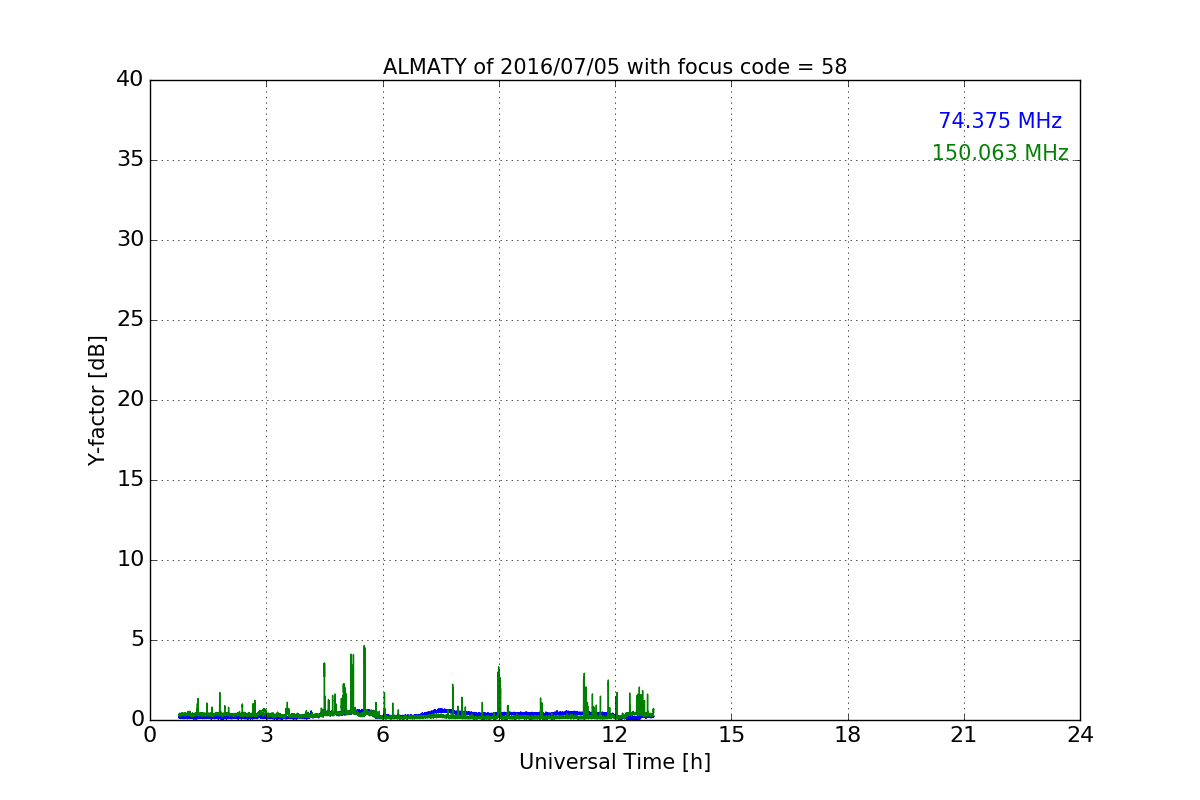
Task: Click the plot title mentioning ALMATY
Action: [615, 67]
